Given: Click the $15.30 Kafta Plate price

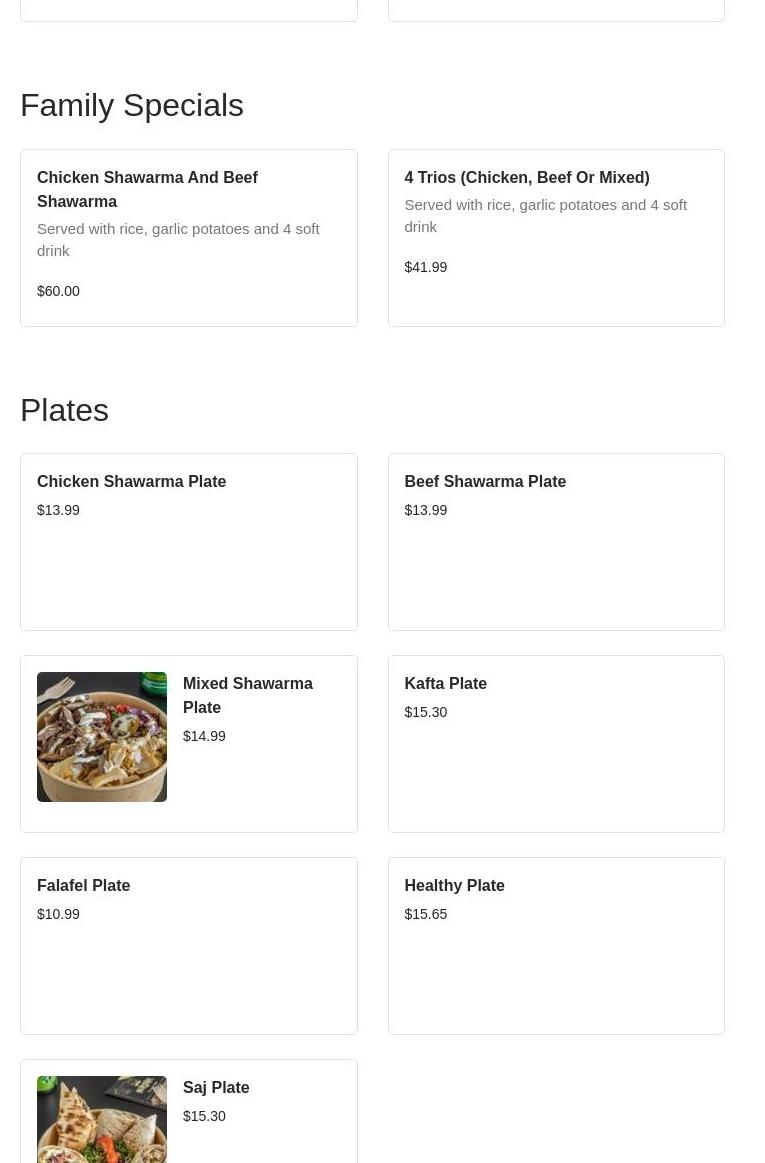Looking at the screenshot, I should [x=425, y=712].
